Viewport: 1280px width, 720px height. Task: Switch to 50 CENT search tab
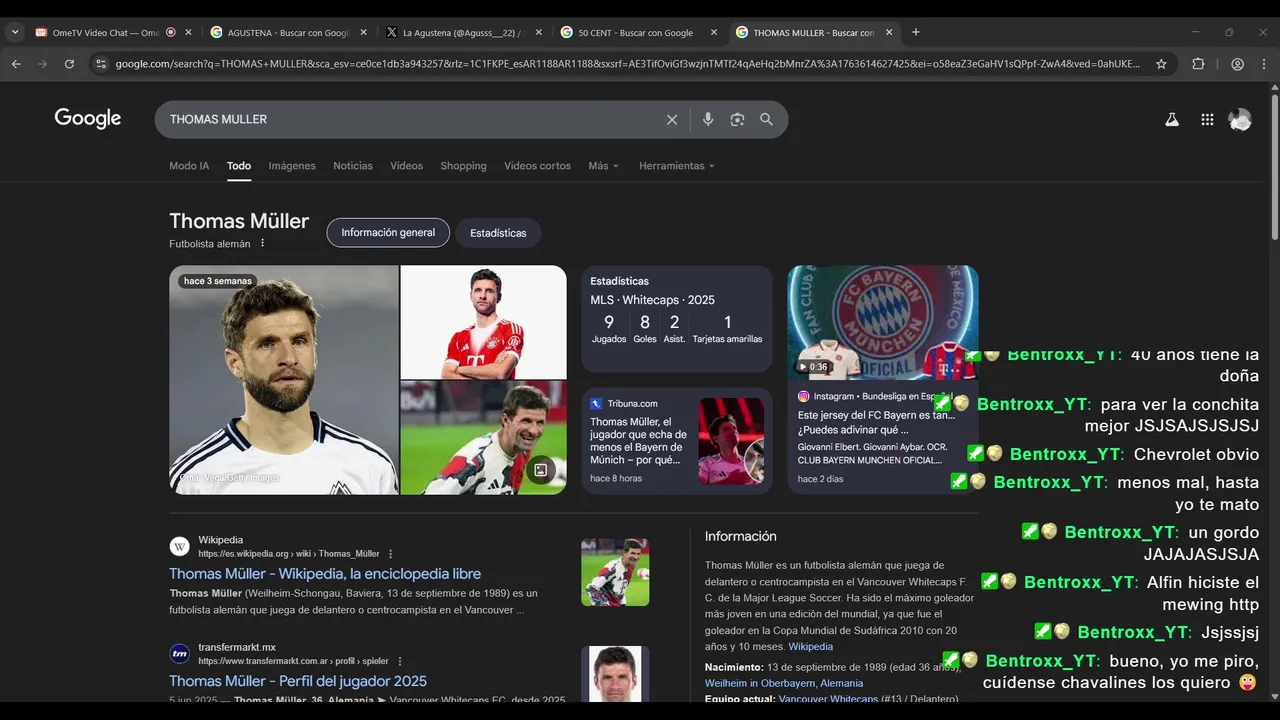pyautogui.click(x=636, y=32)
